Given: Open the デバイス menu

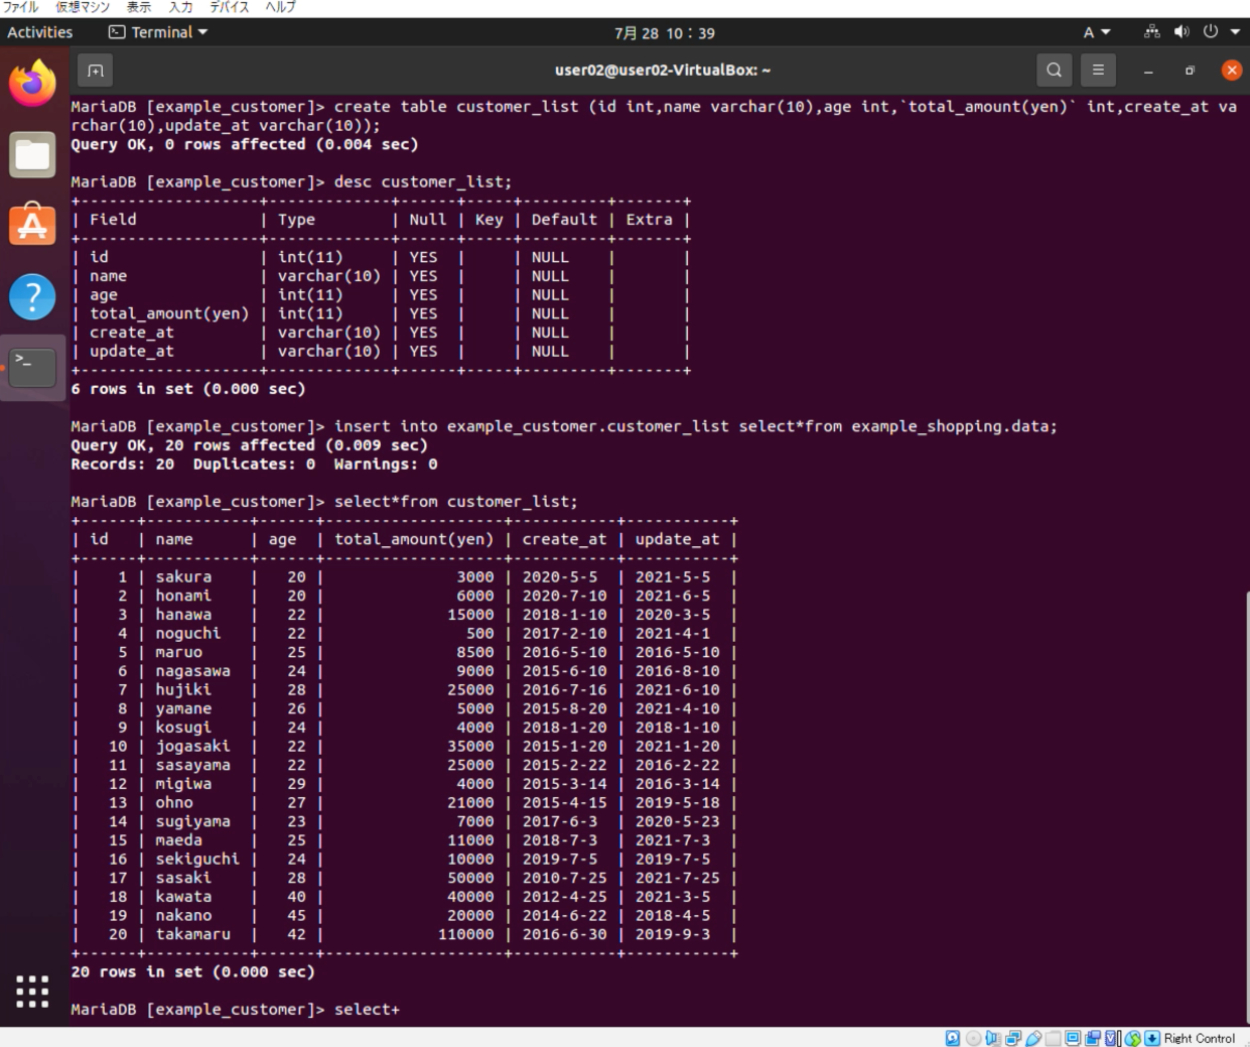Looking at the screenshot, I should (229, 7).
